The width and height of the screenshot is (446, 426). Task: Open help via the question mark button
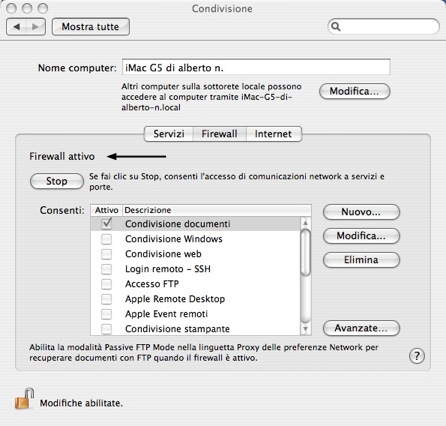[417, 356]
